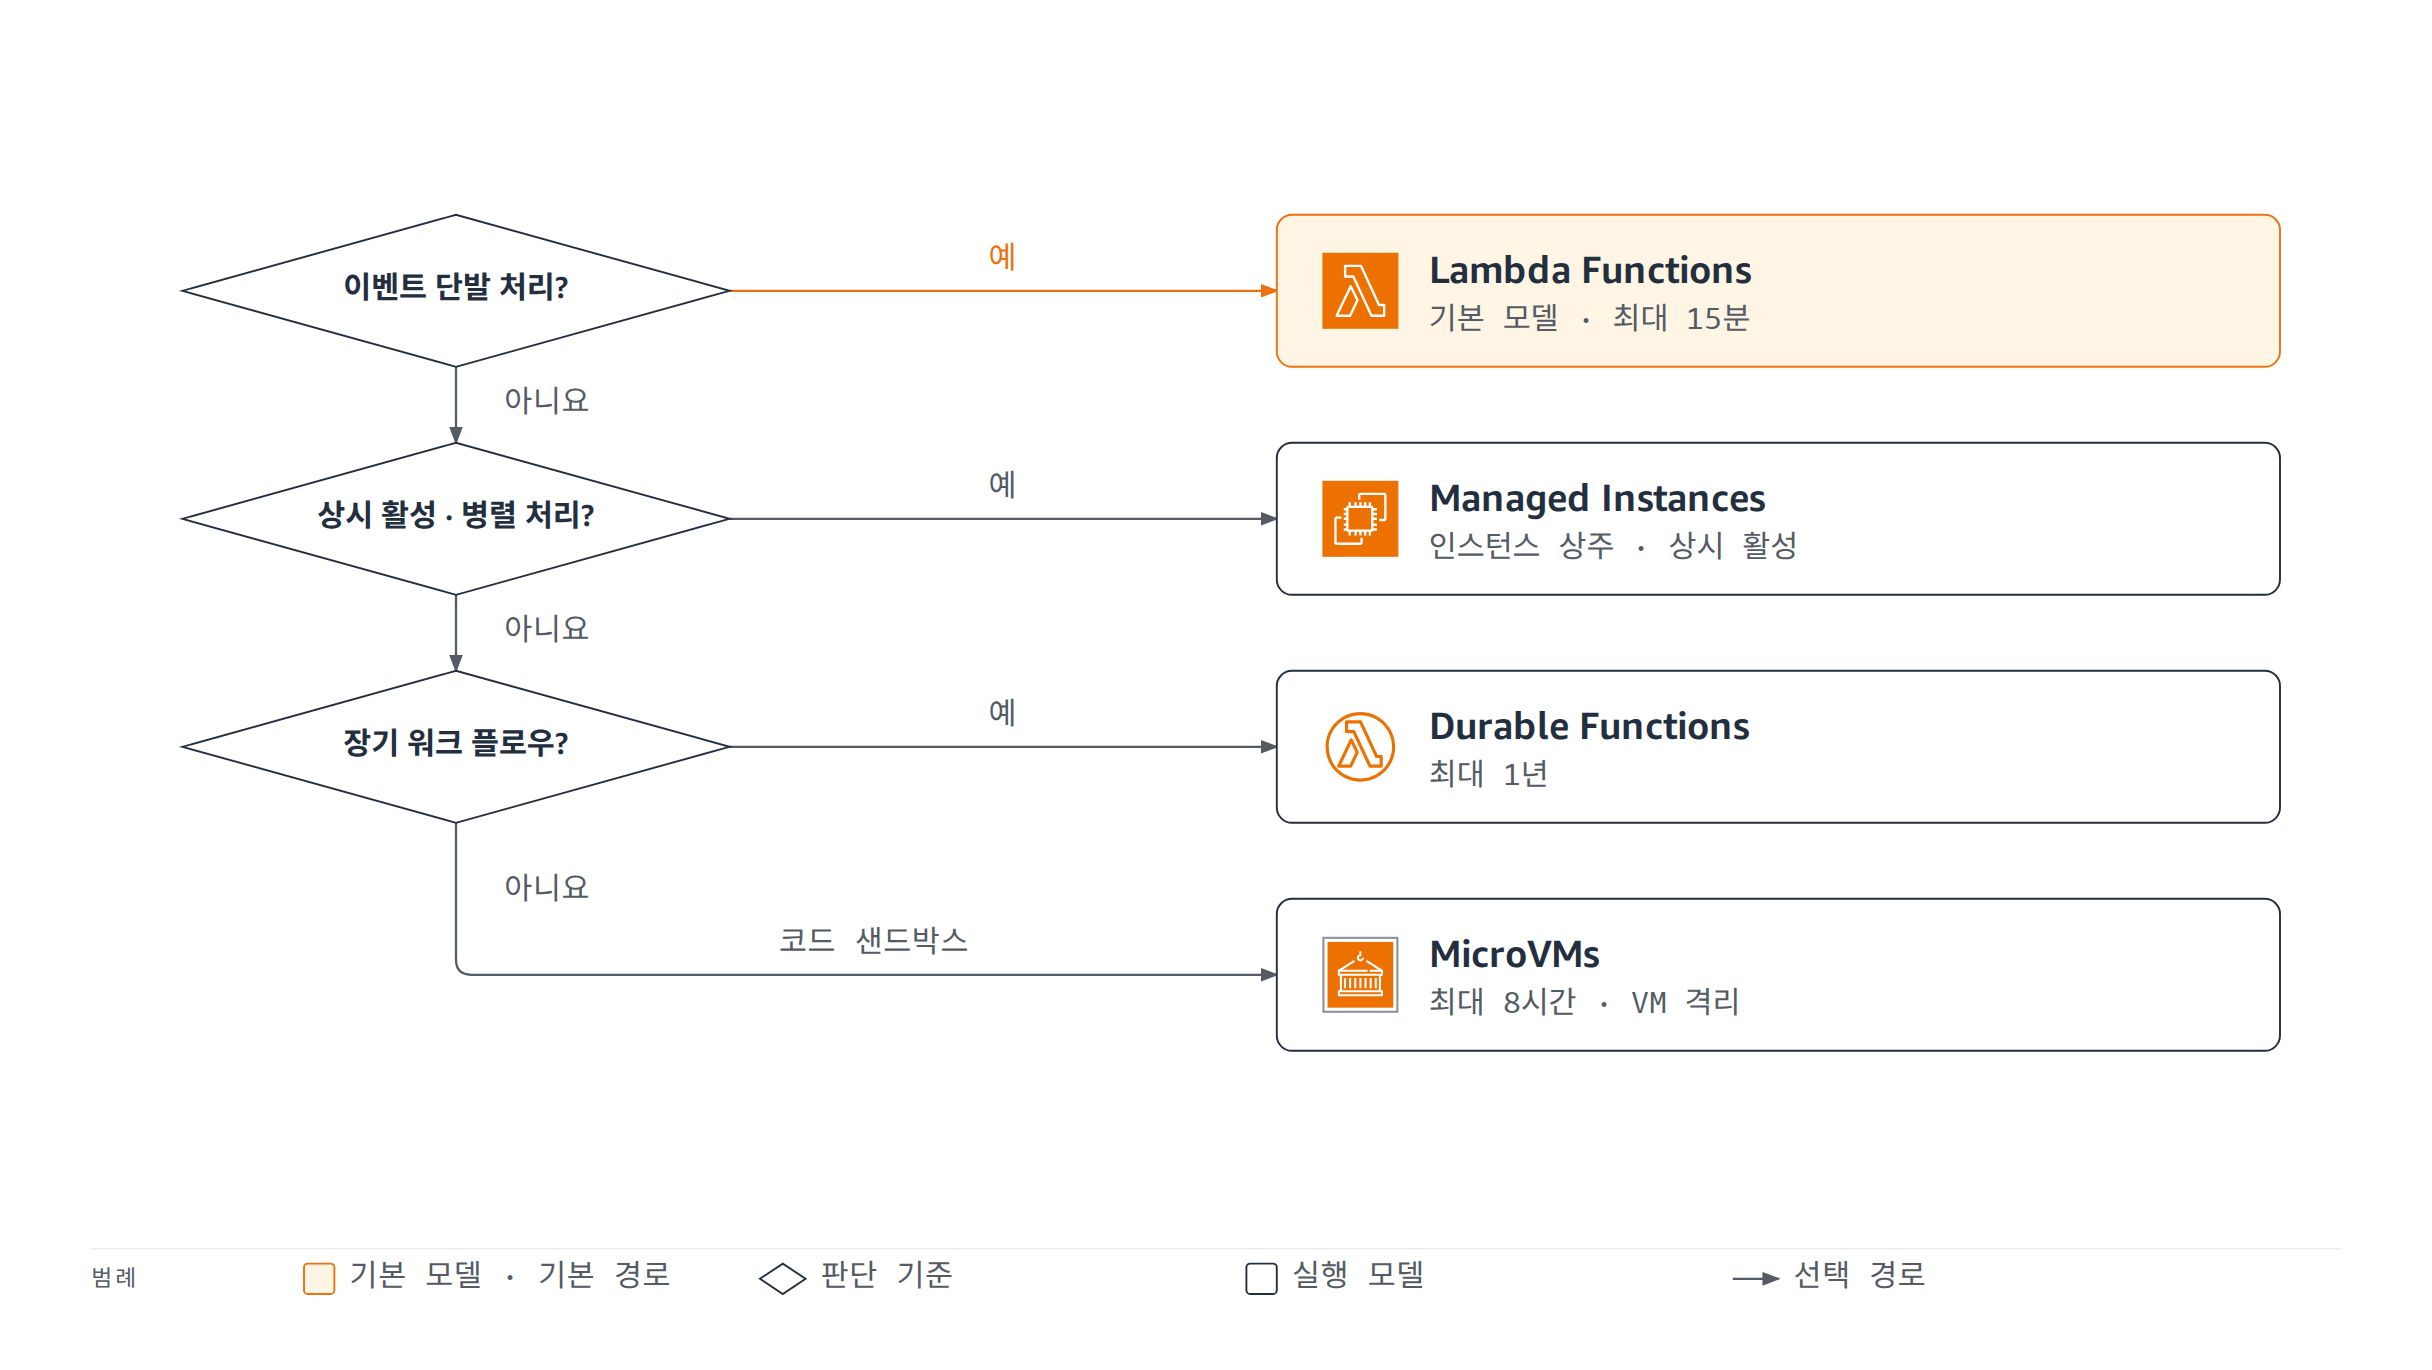Click the 최대 8시간 · VM 격리 subtitle

[x=1584, y=1001]
